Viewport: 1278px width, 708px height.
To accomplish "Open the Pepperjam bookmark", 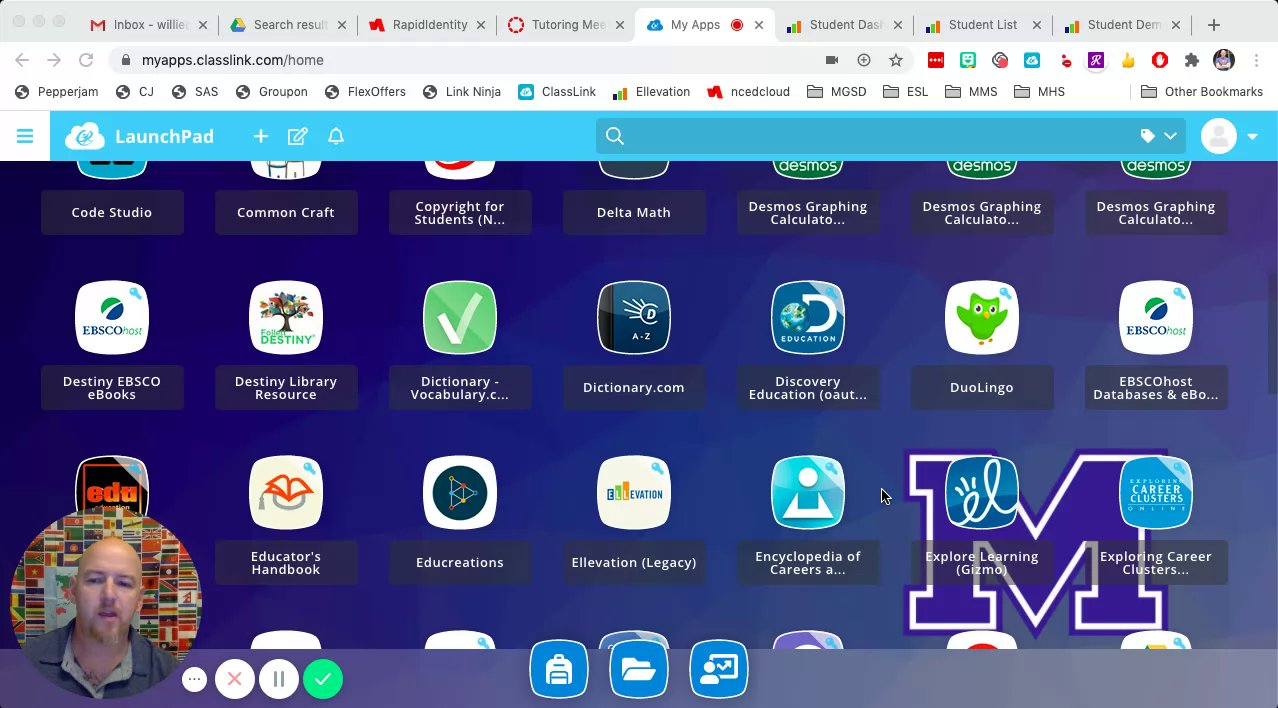I will tap(56, 92).
